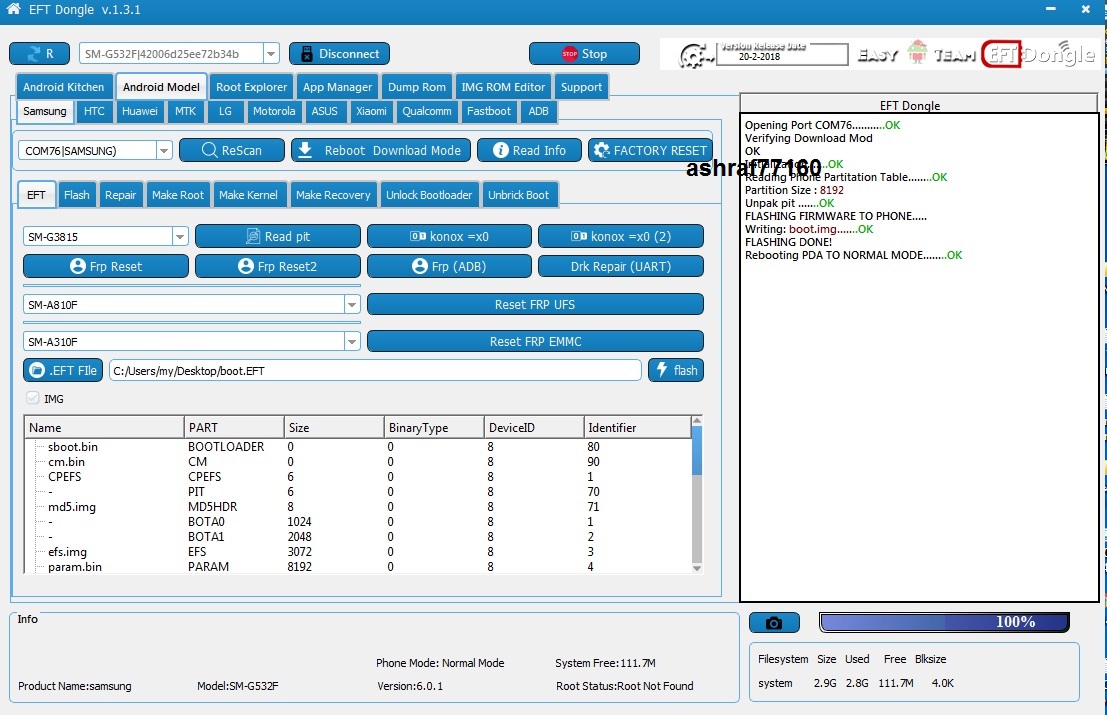Select the MTK brand tab
This screenshot has height=715, width=1107.
pyautogui.click(x=186, y=112)
